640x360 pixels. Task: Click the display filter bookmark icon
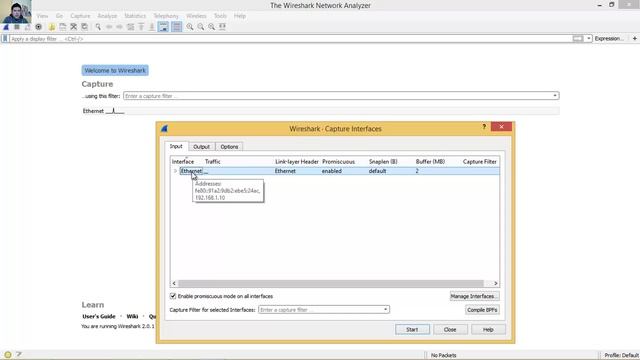pyautogui.click(x=5, y=39)
